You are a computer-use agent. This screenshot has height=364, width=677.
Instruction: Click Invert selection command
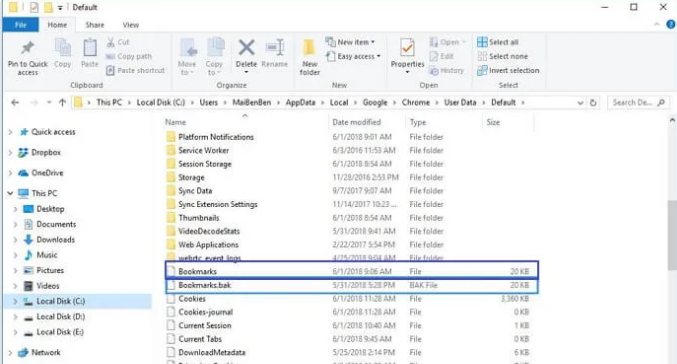tap(508, 70)
